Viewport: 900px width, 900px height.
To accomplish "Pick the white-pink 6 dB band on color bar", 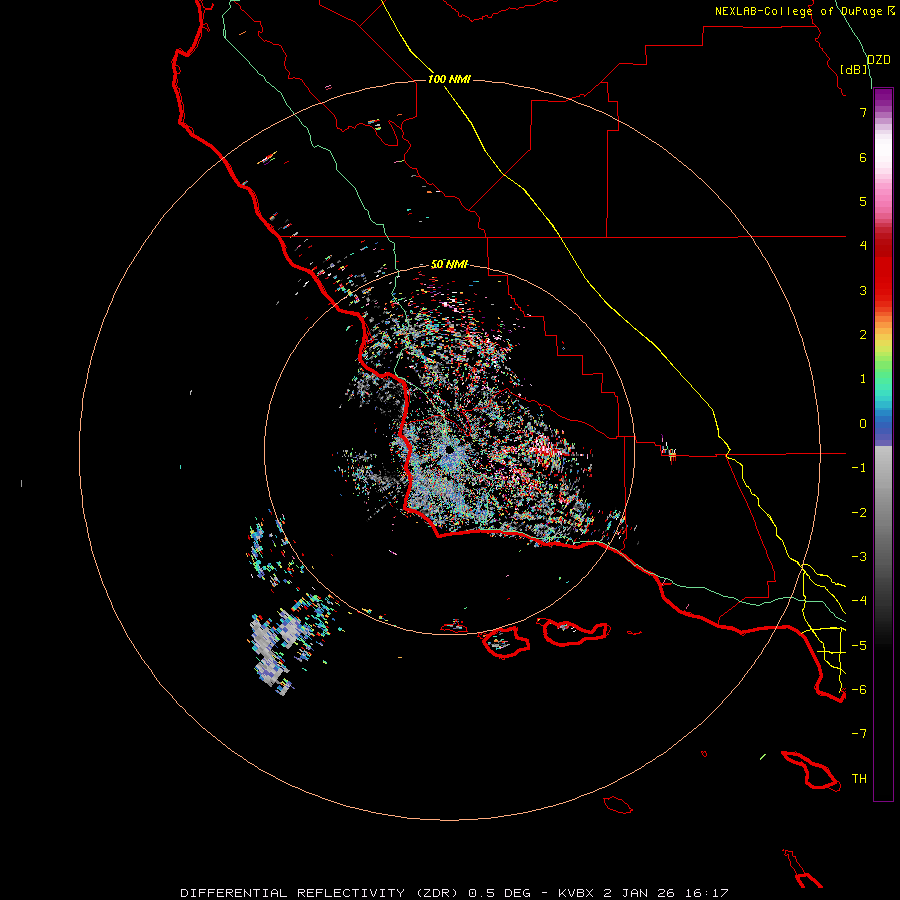I will (x=883, y=157).
